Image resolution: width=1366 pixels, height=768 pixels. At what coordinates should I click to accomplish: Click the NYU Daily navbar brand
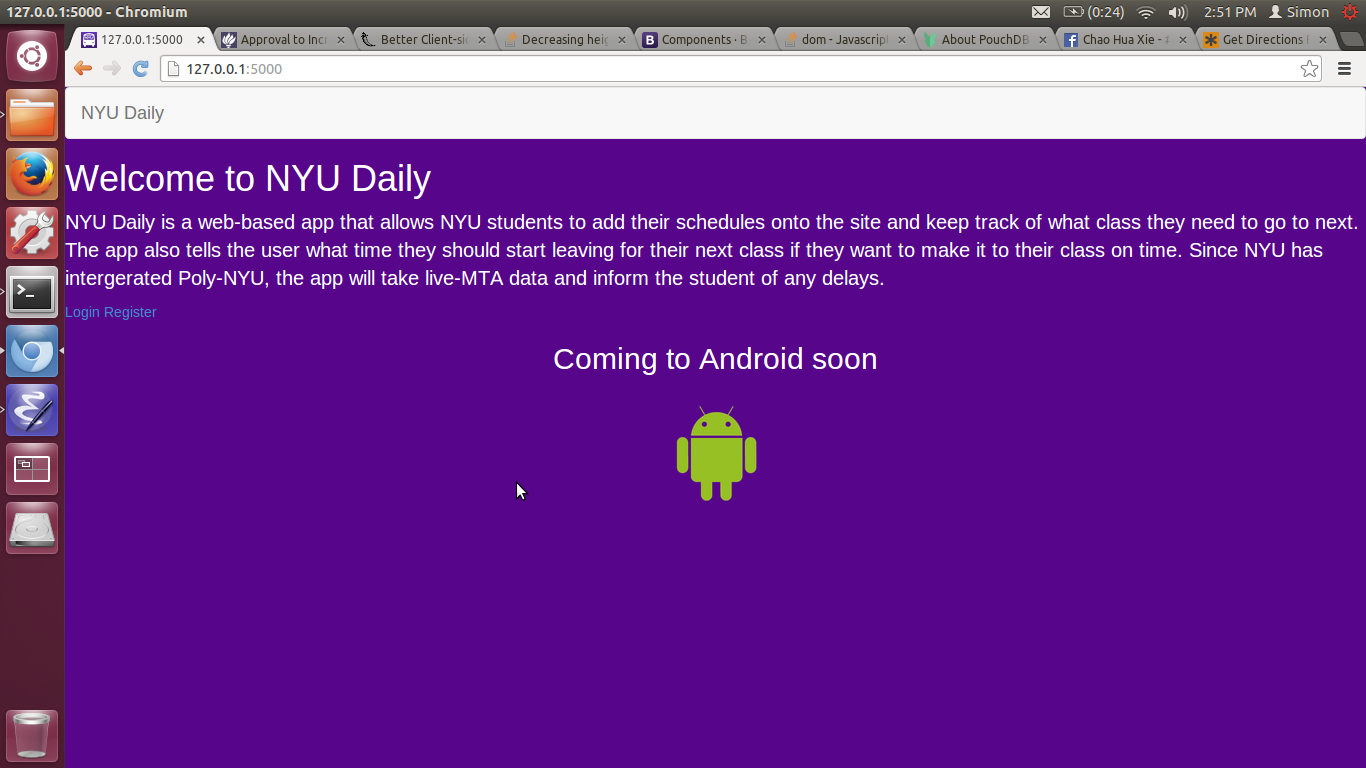122,113
